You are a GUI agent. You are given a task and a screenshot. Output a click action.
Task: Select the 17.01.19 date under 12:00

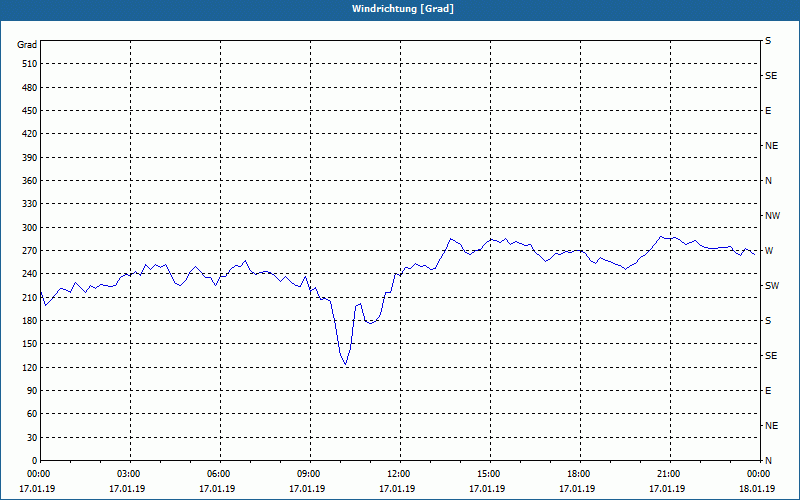click(397, 489)
